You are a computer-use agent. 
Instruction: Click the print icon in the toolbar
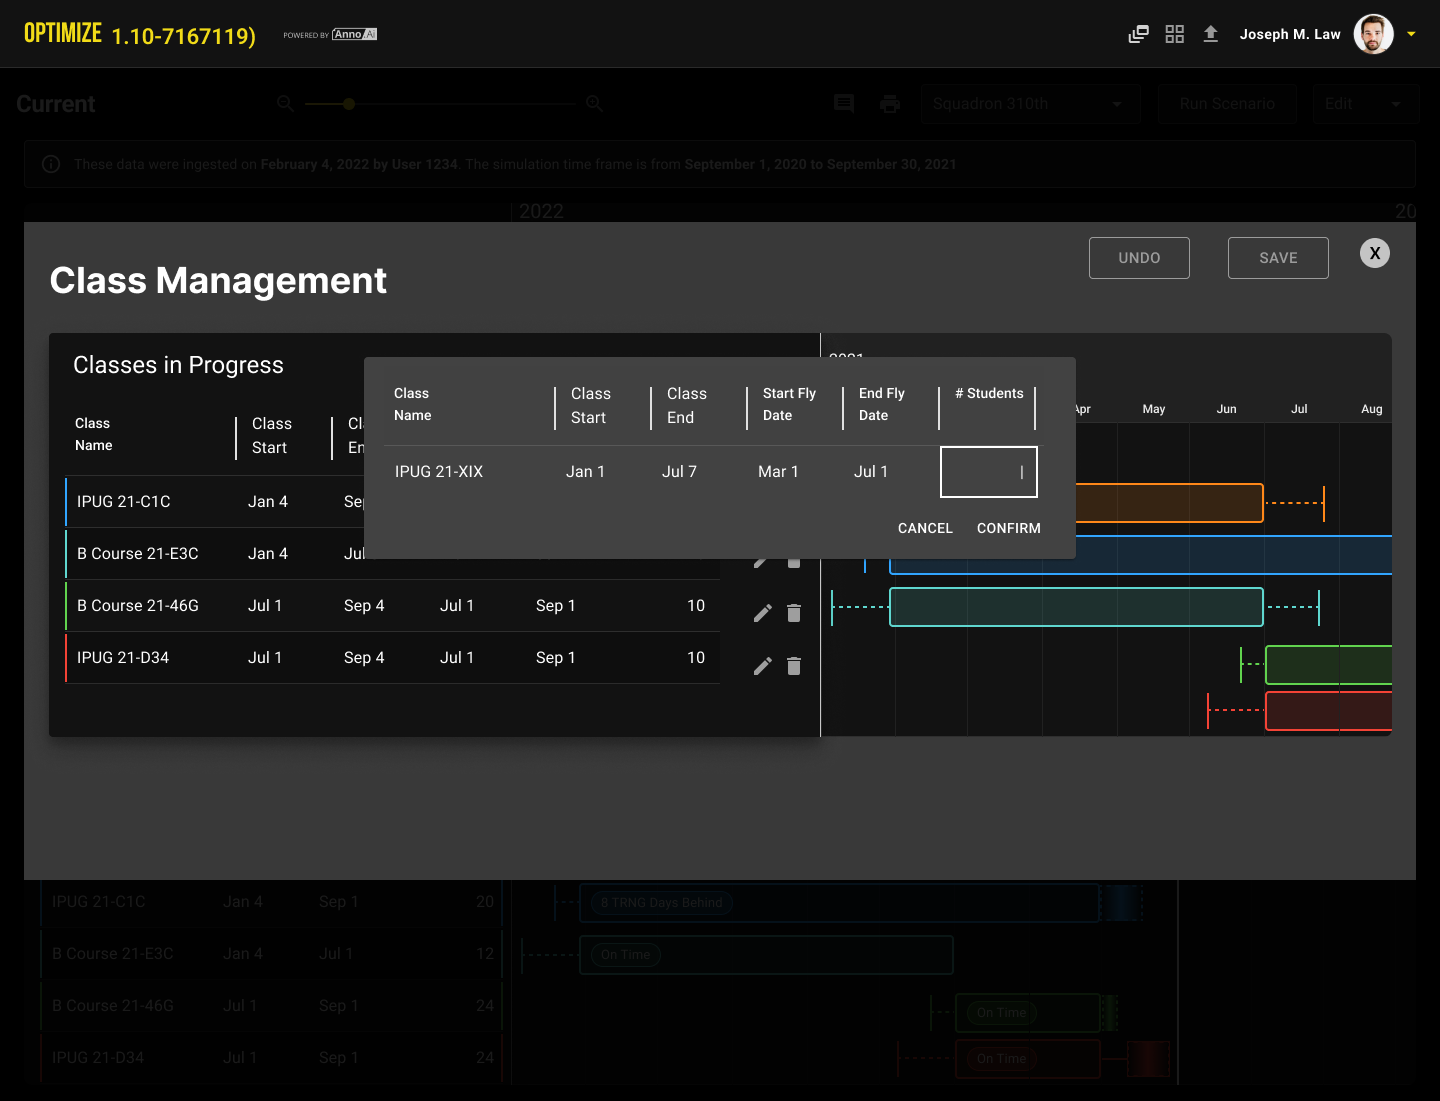point(890,104)
